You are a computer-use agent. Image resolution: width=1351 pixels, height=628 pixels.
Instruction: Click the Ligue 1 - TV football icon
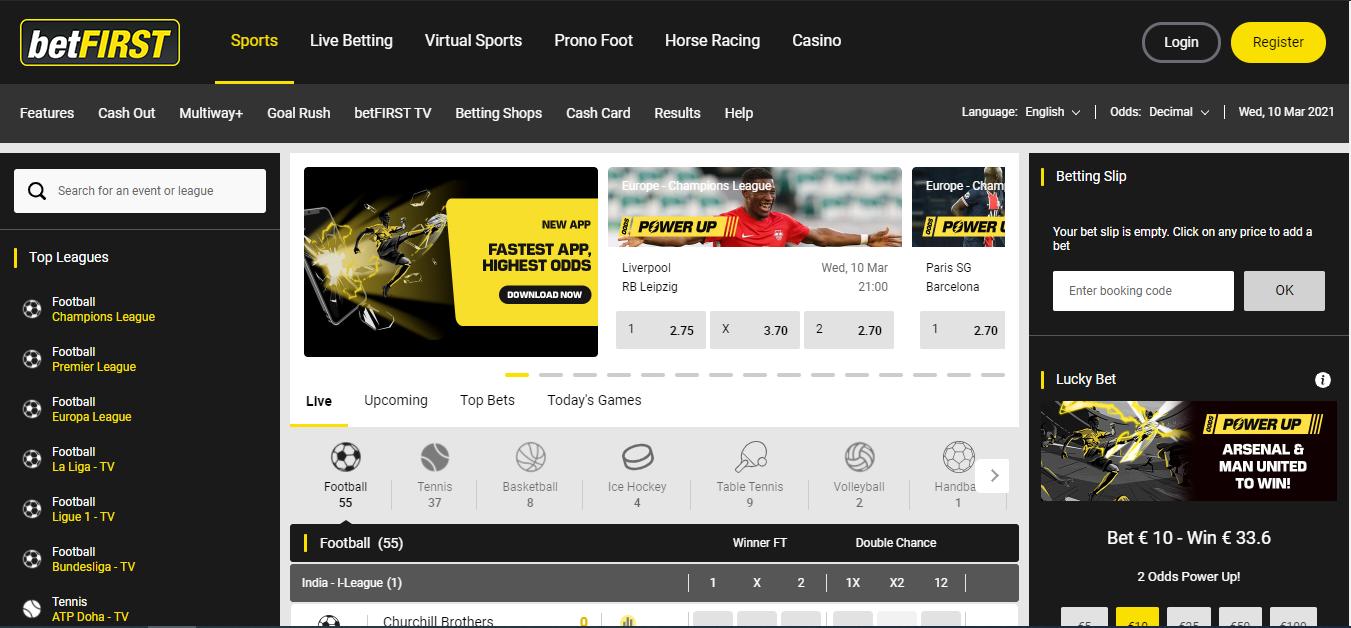point(32,509)
